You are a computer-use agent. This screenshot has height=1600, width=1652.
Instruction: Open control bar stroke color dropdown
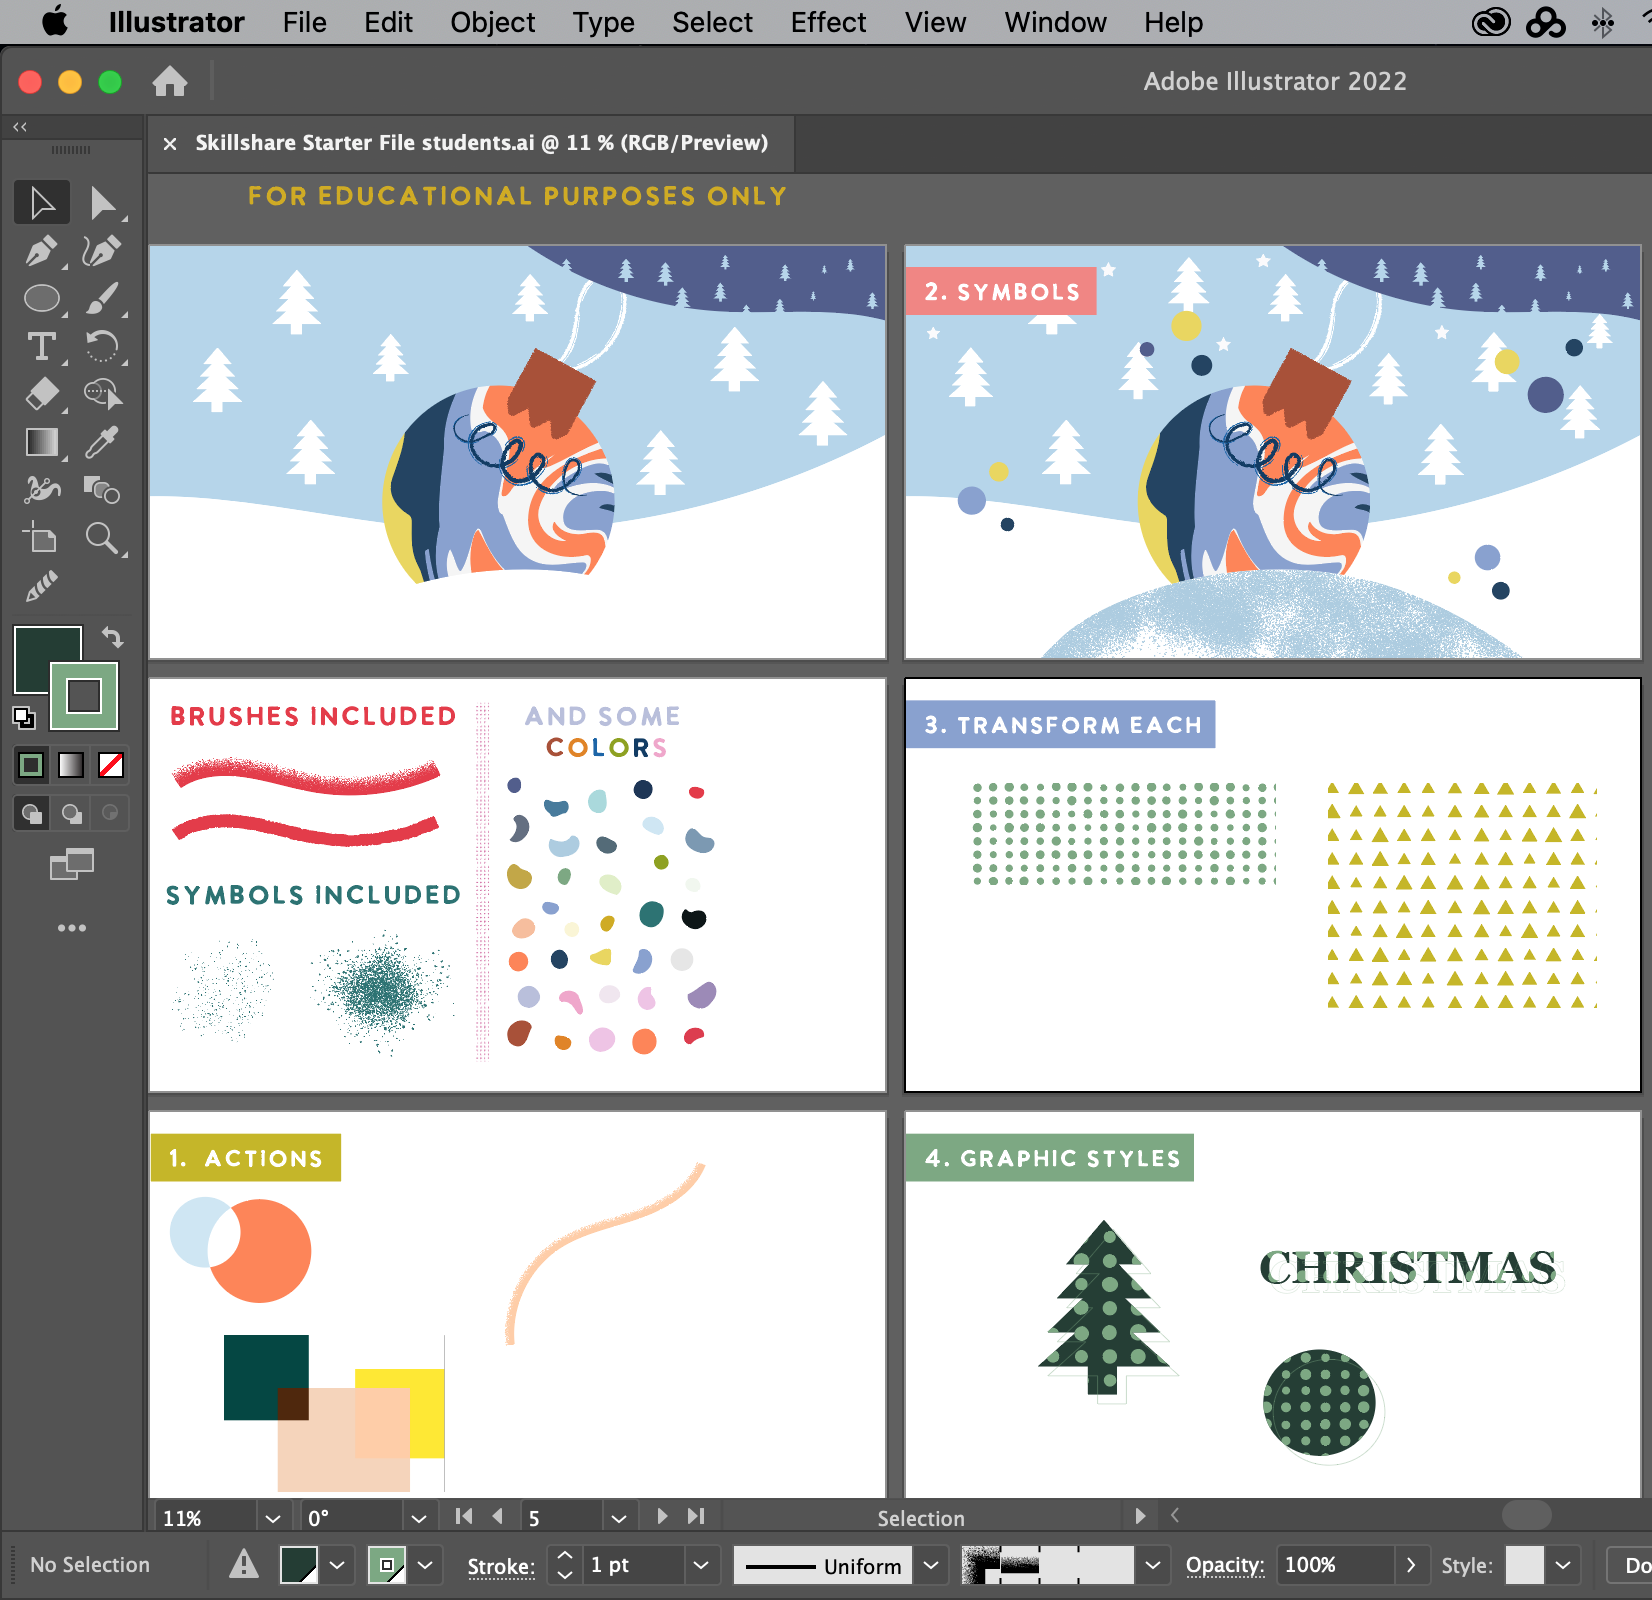(x=425, y=1565)
